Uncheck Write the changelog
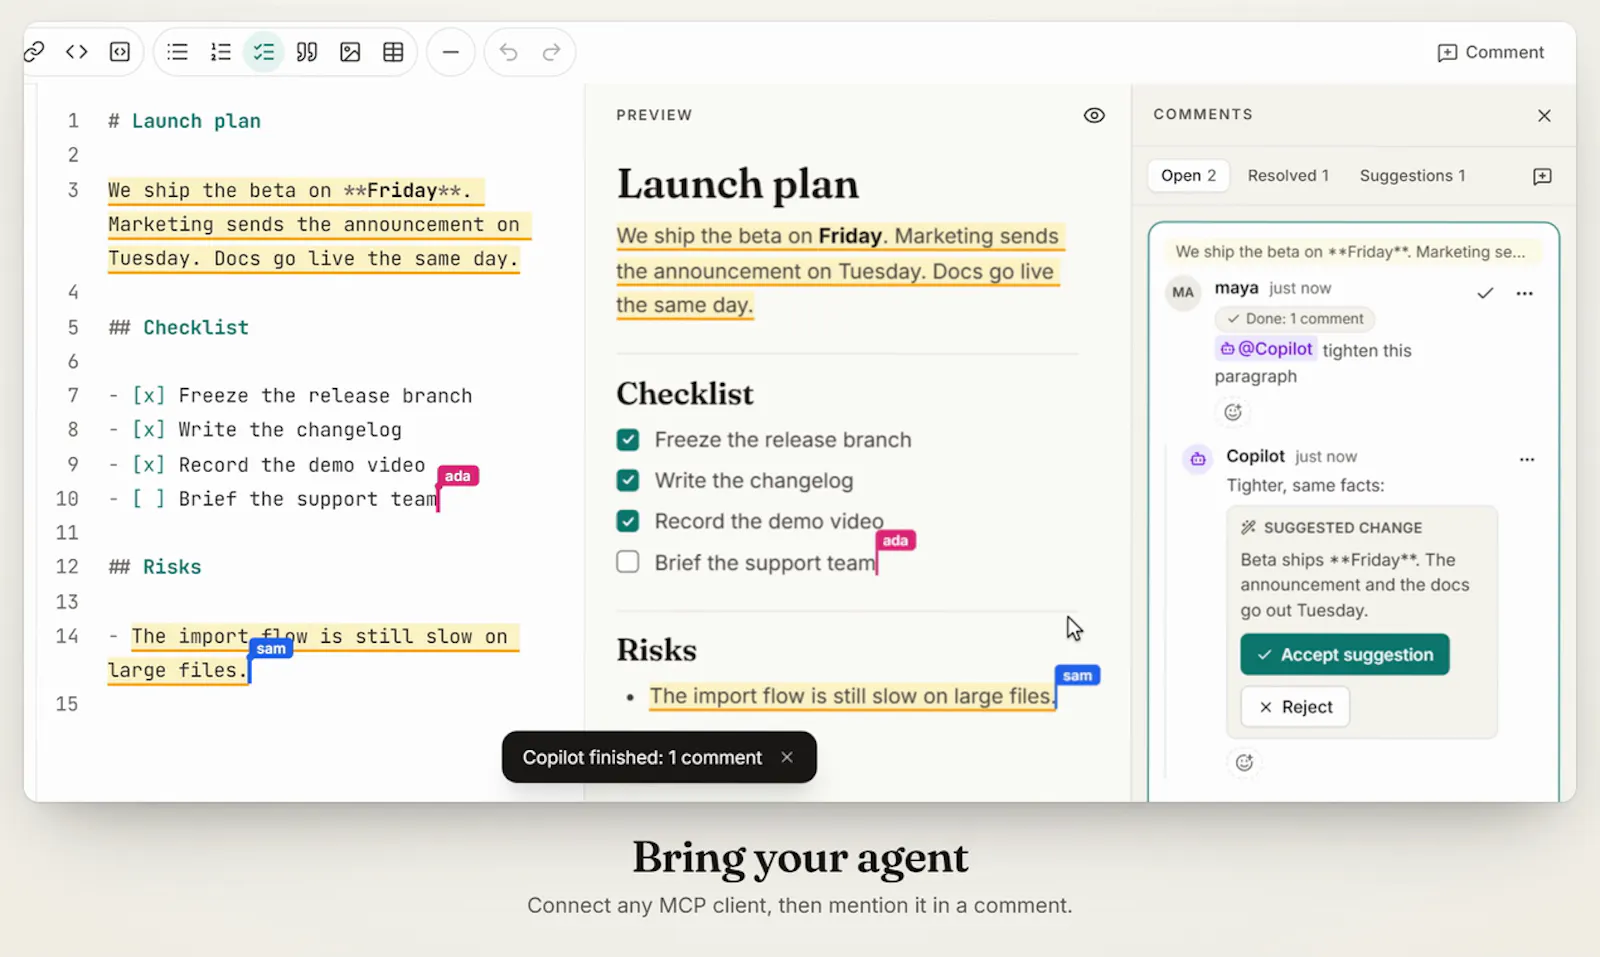This screenshot has height=957, width=1600. (628, 481)
